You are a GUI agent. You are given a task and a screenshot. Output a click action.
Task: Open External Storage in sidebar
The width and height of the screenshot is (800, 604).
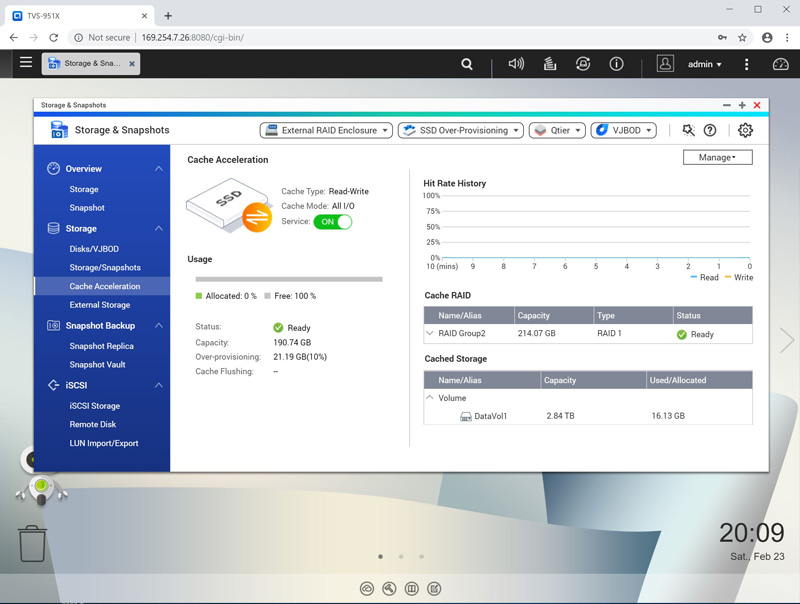[x=99, y=305]
